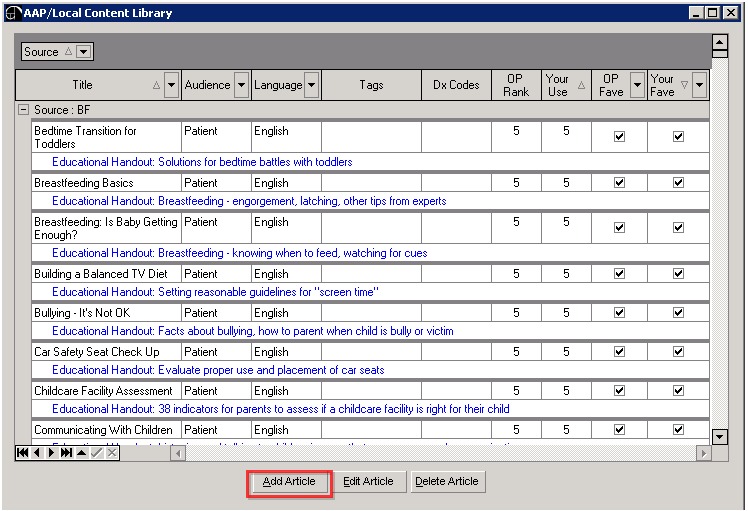Click the Source sort triangle indicator
Image resolution: width=748 pixels, height=511 pixels.
pyautogui.click(x=69, y=51)
